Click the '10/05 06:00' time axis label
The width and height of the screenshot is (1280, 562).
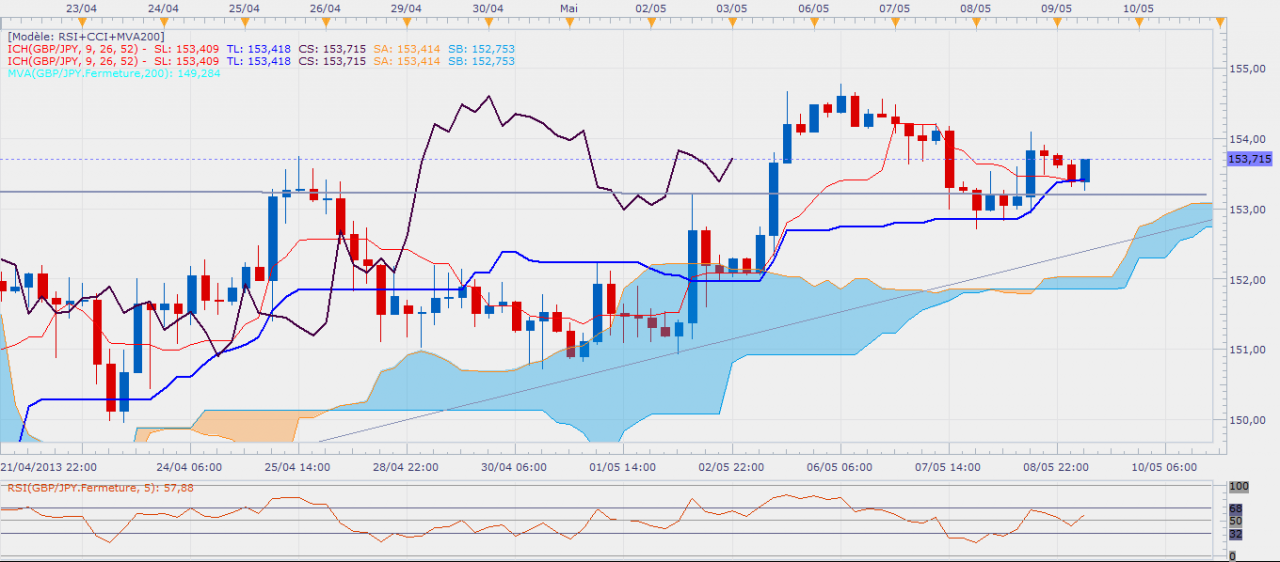1164,466
